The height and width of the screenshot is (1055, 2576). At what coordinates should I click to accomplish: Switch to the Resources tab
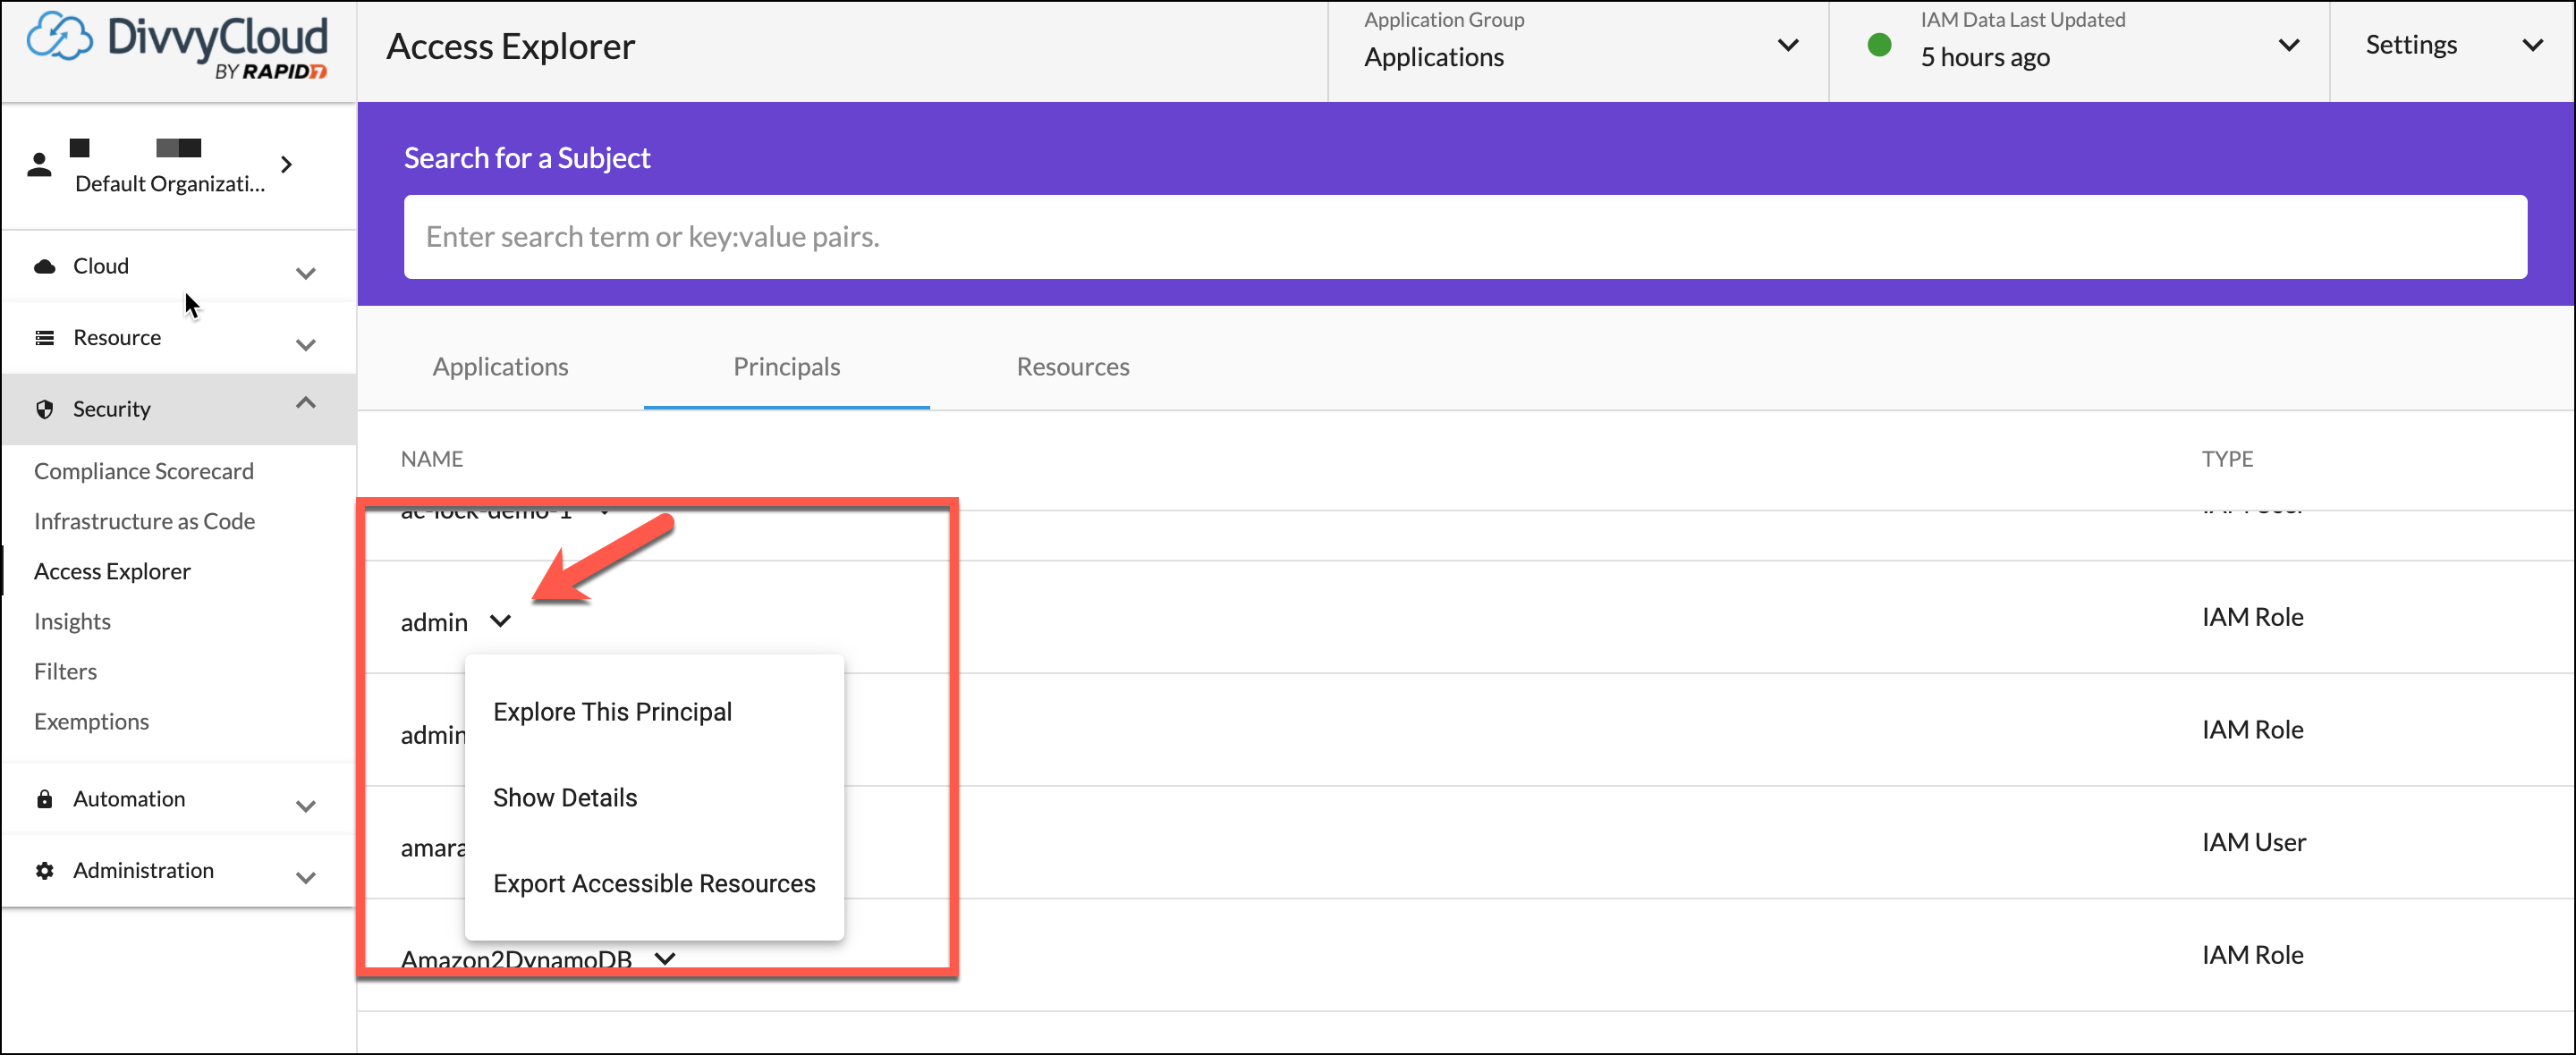pos(1072,367)
